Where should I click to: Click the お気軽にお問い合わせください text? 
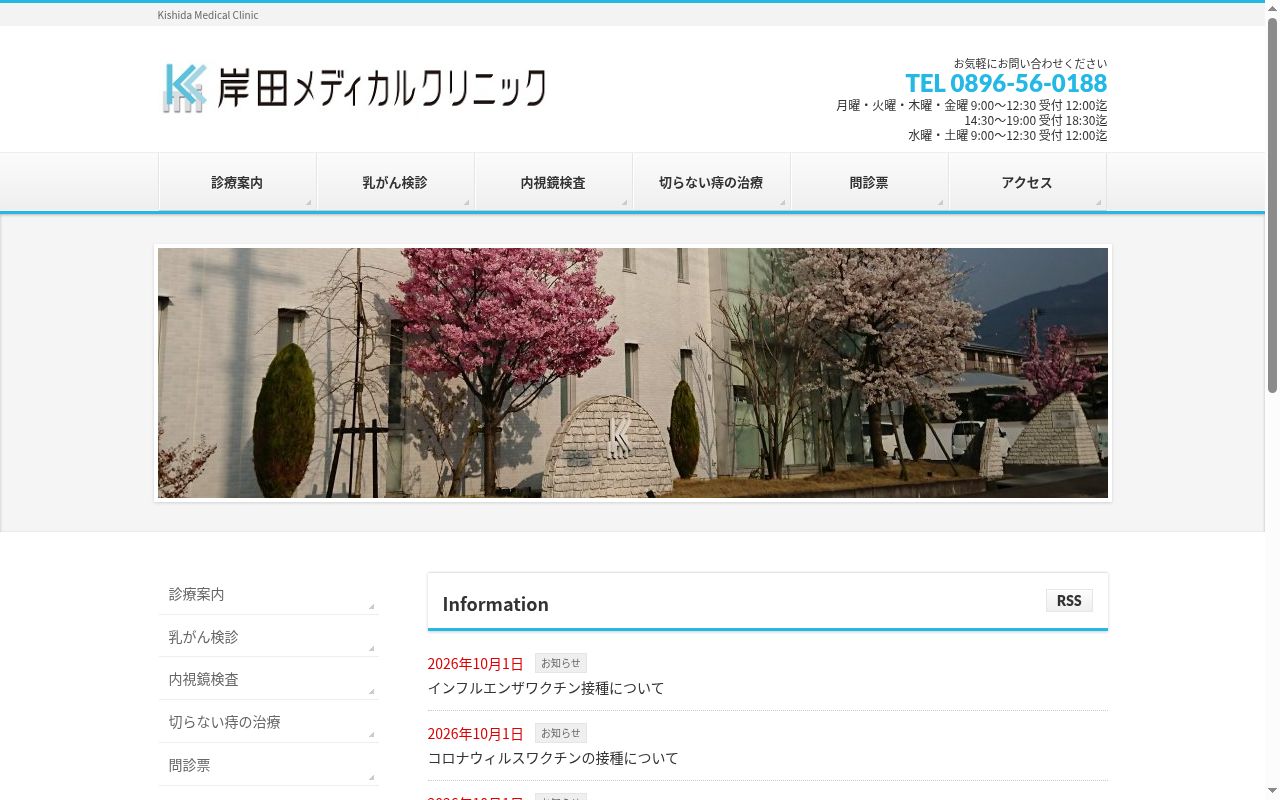[1030, 63]
